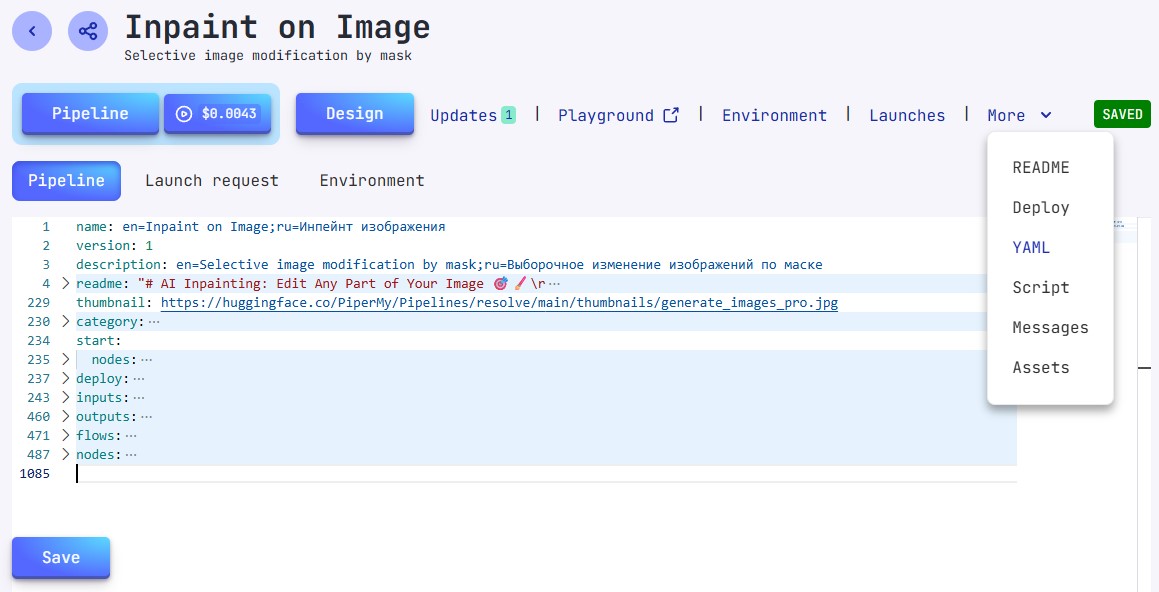The height and width of the screenshot is (592, 1159).
Task: Choose README in the dropdown menu
Action: coord(1040,168)
